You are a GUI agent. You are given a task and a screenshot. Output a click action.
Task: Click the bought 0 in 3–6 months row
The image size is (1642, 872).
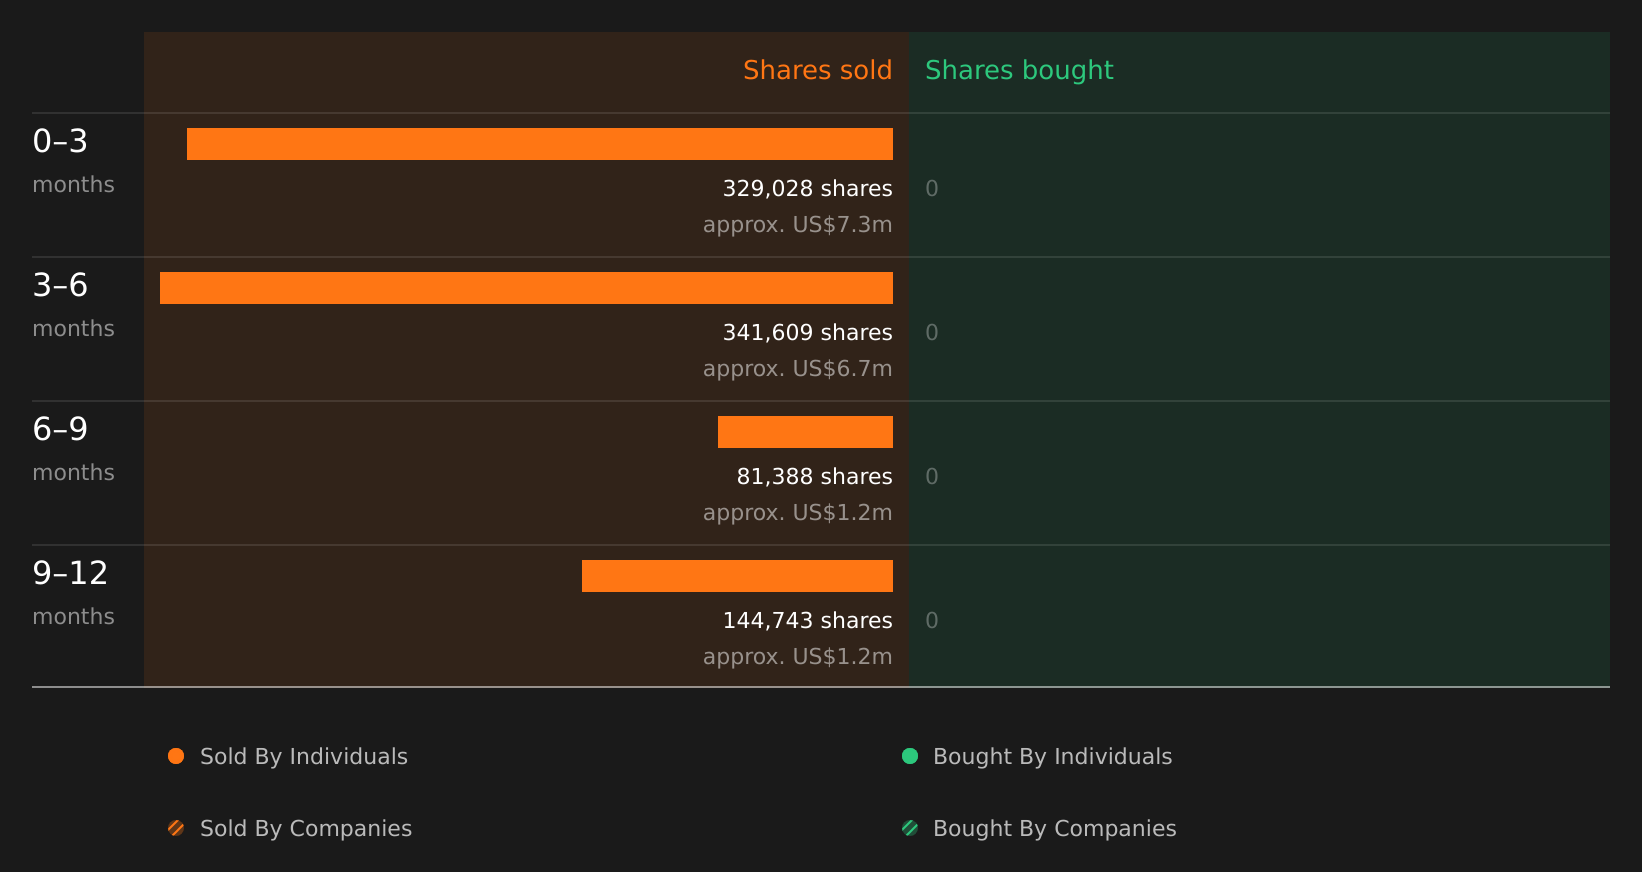932,333
